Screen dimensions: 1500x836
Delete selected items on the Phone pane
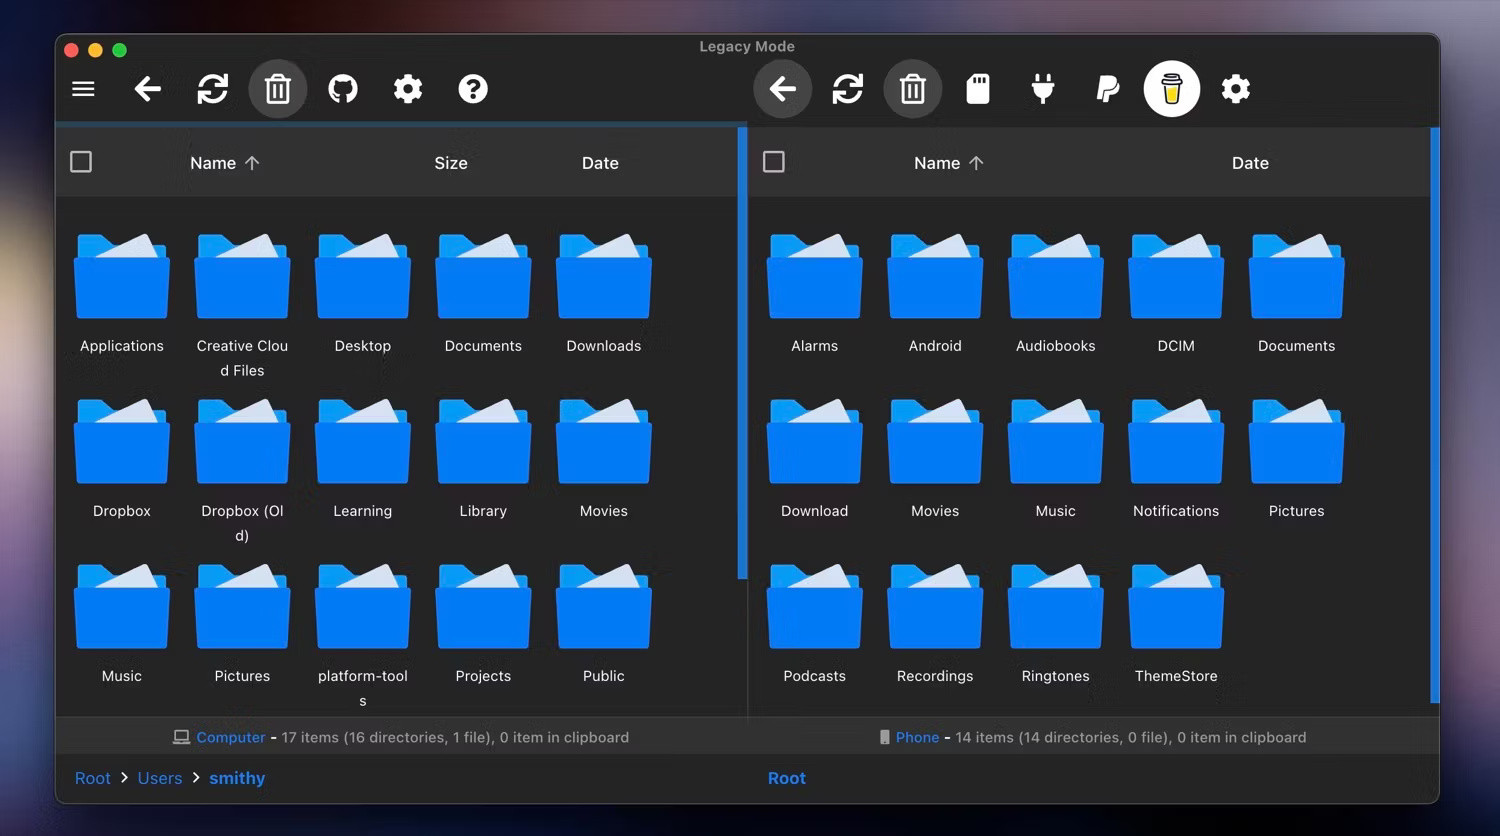912,88
